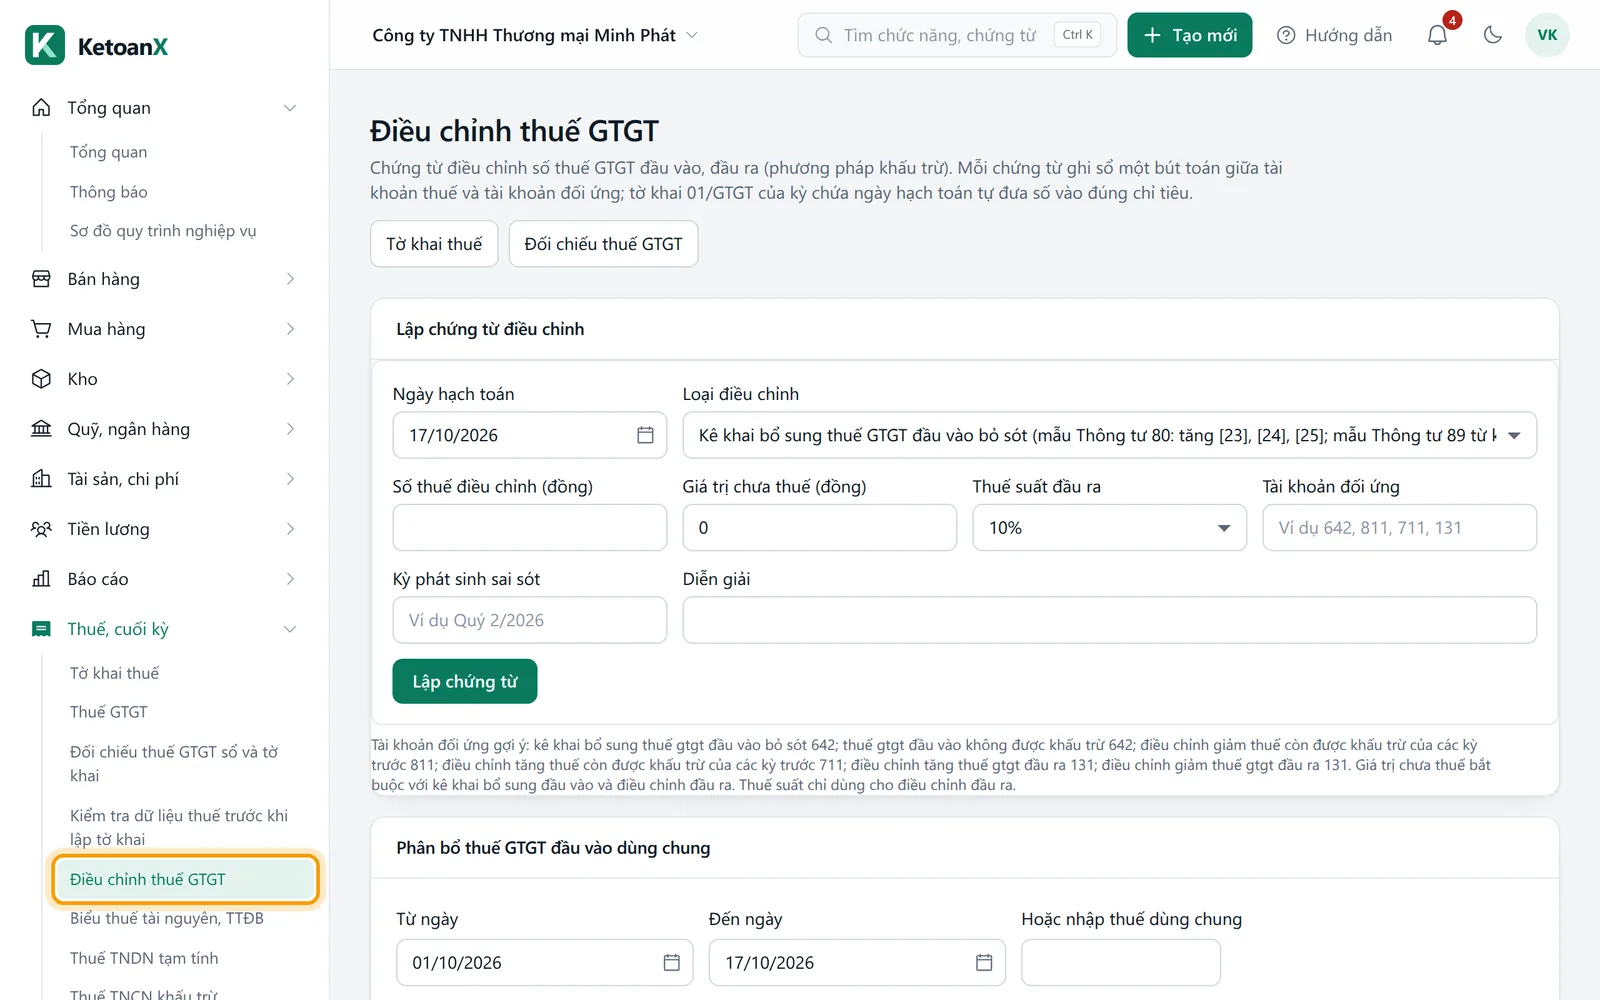This screenshot has height=1000, width=1600.
Task: Open the Thuế suất đầu ra dropdown
Action: coord(1110,527)
